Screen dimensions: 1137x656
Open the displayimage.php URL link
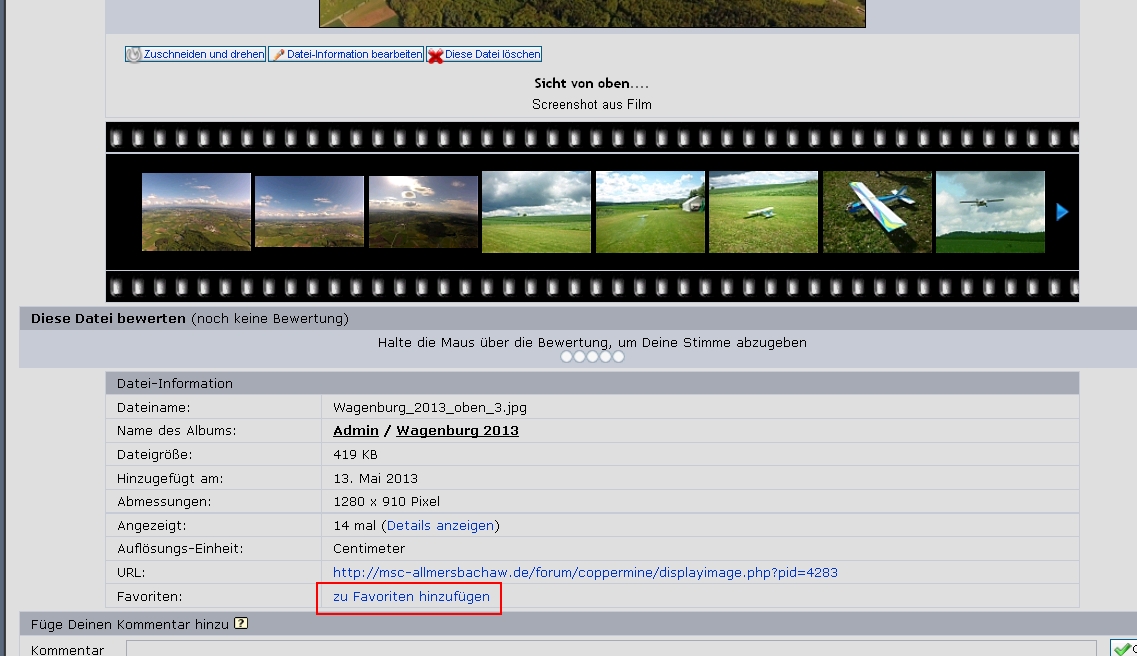pyautogui.click(x=585, y=573)
